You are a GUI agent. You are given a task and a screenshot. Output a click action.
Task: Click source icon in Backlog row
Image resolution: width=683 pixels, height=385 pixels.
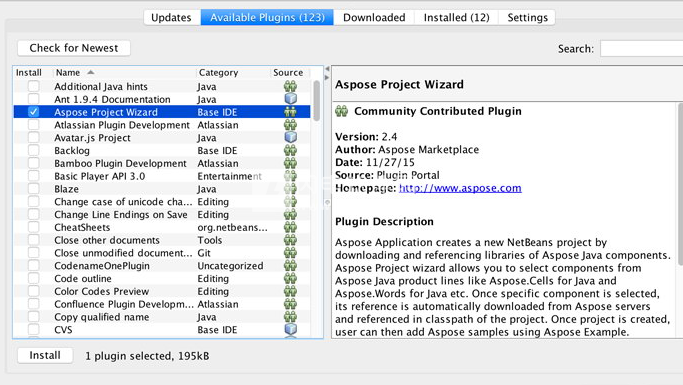coord(291,150)
